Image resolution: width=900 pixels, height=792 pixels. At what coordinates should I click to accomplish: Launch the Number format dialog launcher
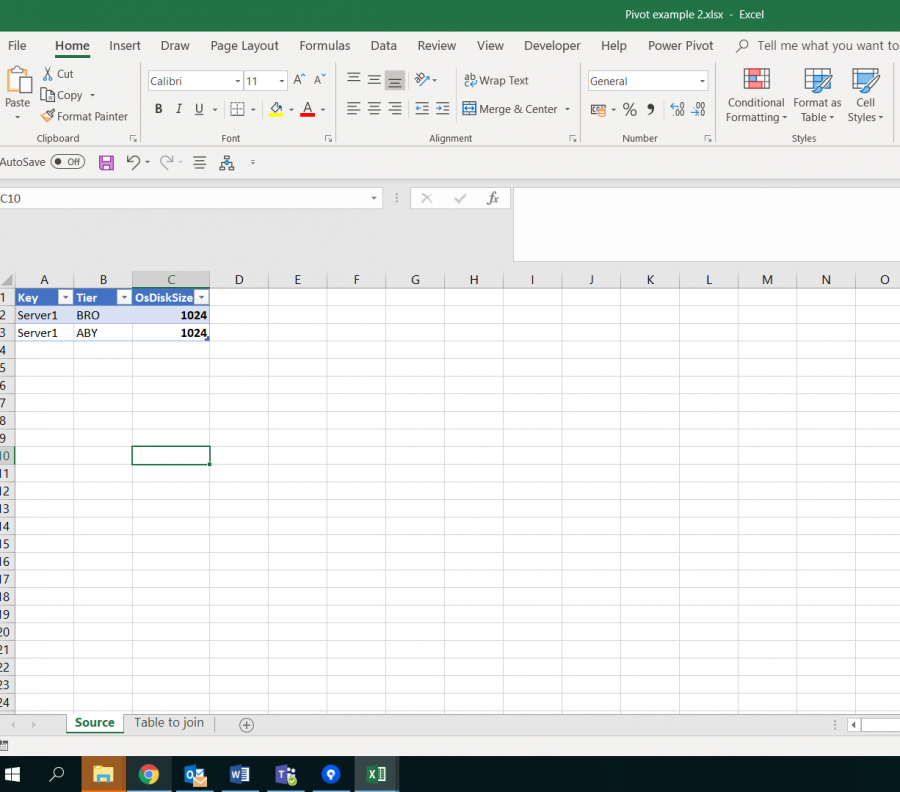708,139
